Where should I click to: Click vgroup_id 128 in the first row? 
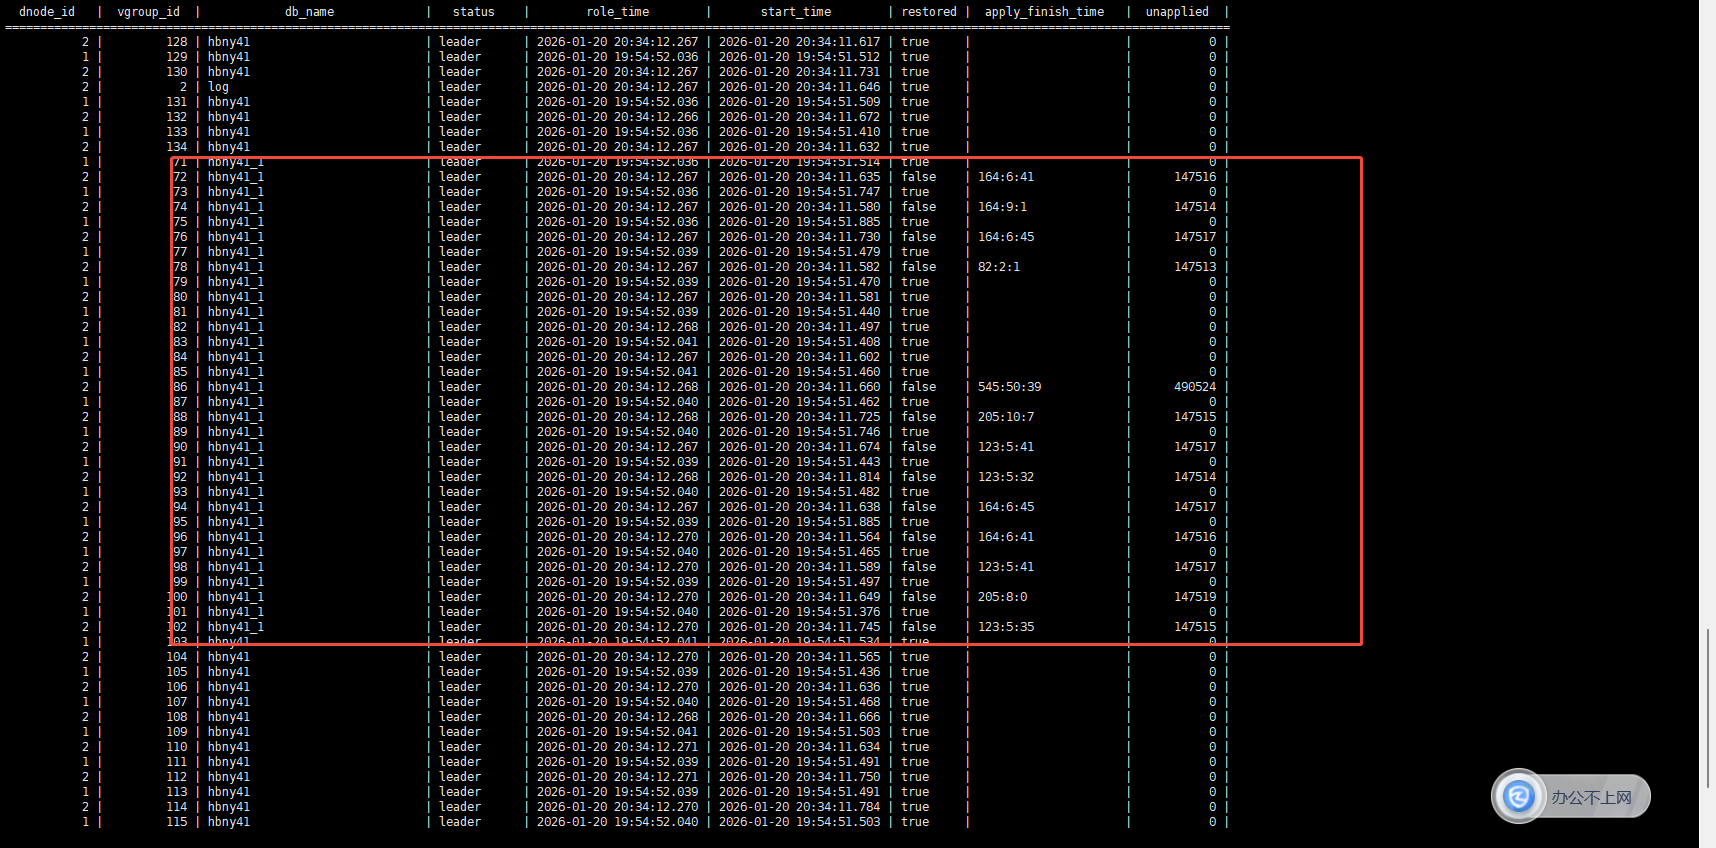(176, 42)
